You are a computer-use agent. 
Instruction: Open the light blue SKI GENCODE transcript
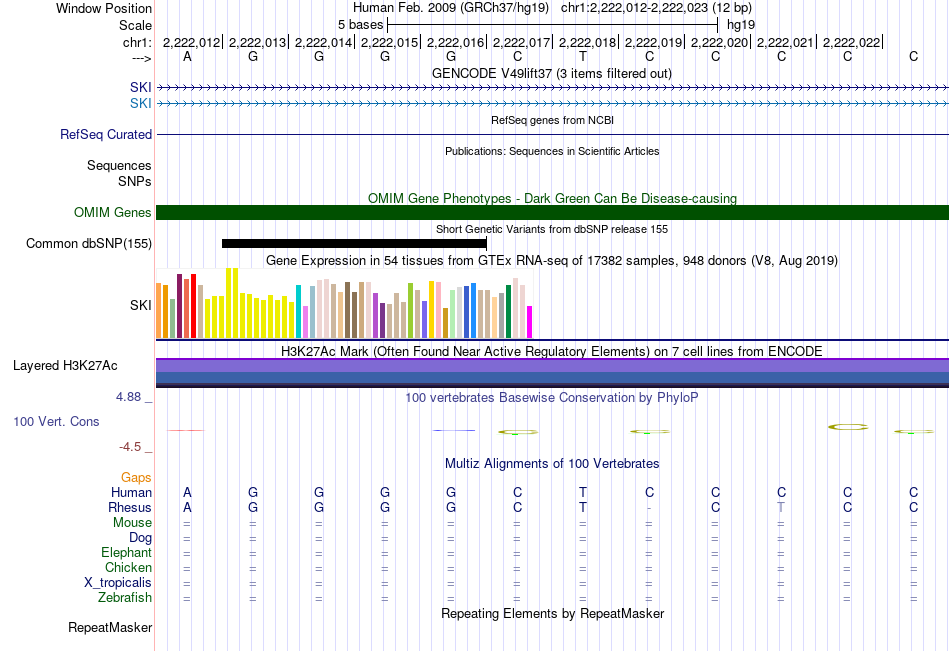(x=553, y=104)
